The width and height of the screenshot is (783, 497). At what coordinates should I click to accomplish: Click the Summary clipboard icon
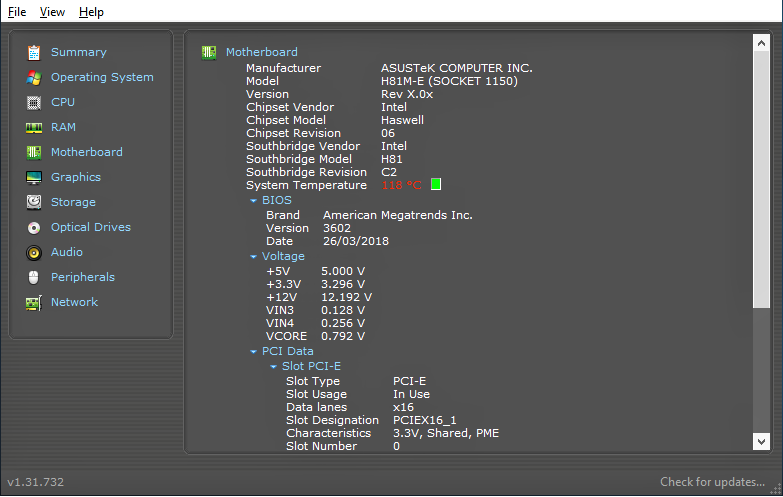(33, 52)
